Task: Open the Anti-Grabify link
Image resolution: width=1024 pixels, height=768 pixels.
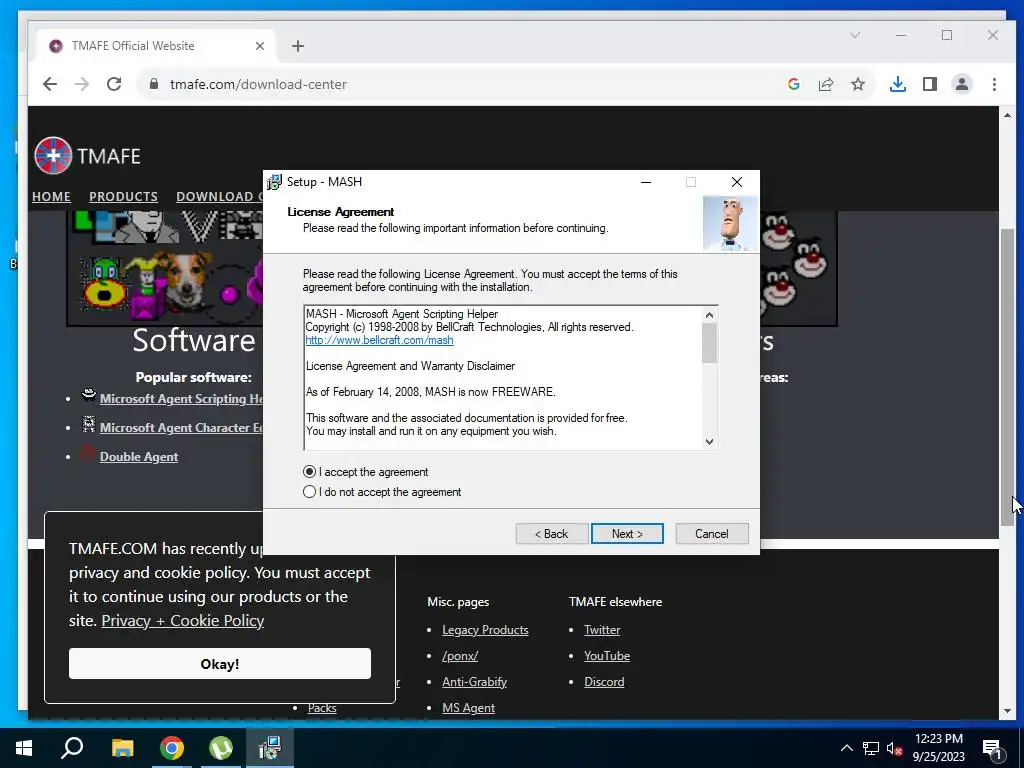Action: (x=474, y=682)
